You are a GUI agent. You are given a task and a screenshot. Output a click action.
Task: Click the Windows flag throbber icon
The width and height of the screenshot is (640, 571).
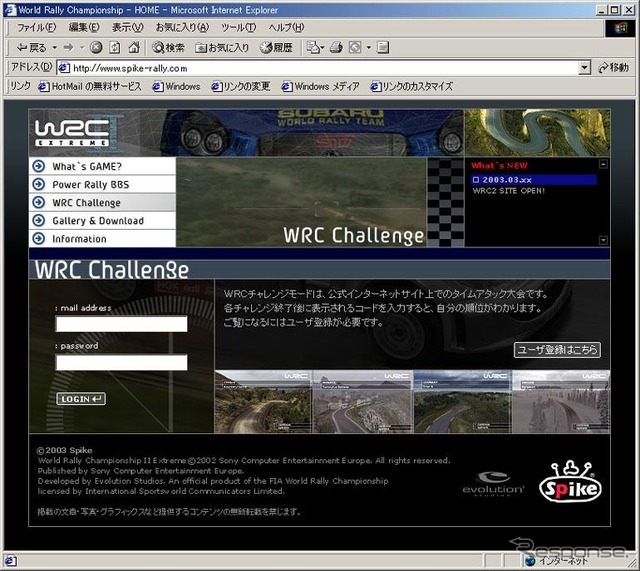click(620, 28)
